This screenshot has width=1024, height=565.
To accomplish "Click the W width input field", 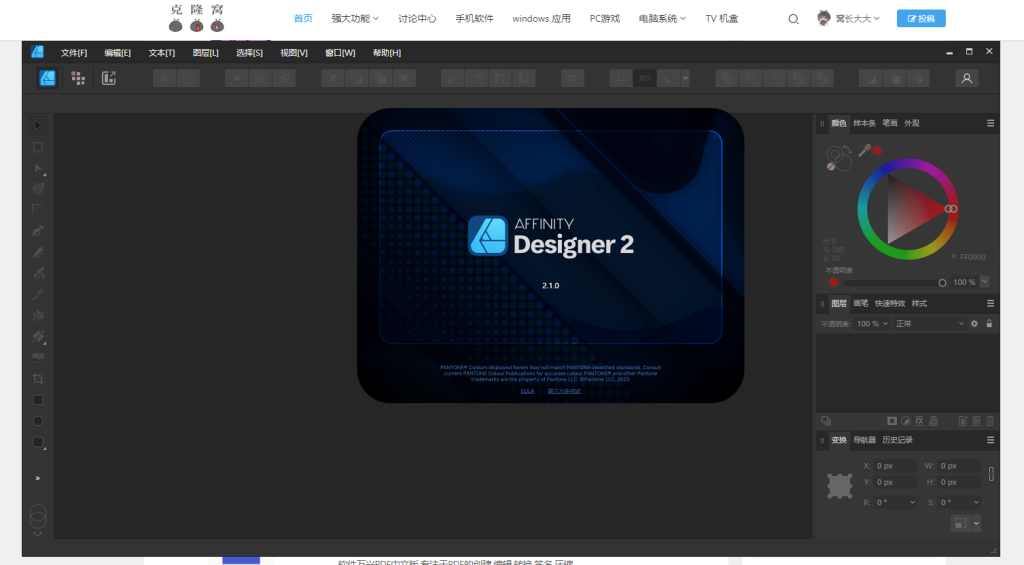I will click(959, 466).
